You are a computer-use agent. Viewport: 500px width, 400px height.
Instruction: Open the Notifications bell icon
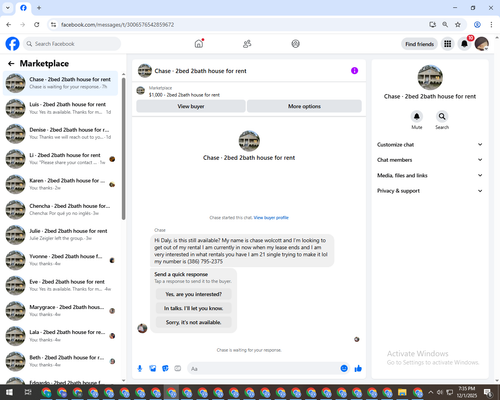tap(464, 44)
